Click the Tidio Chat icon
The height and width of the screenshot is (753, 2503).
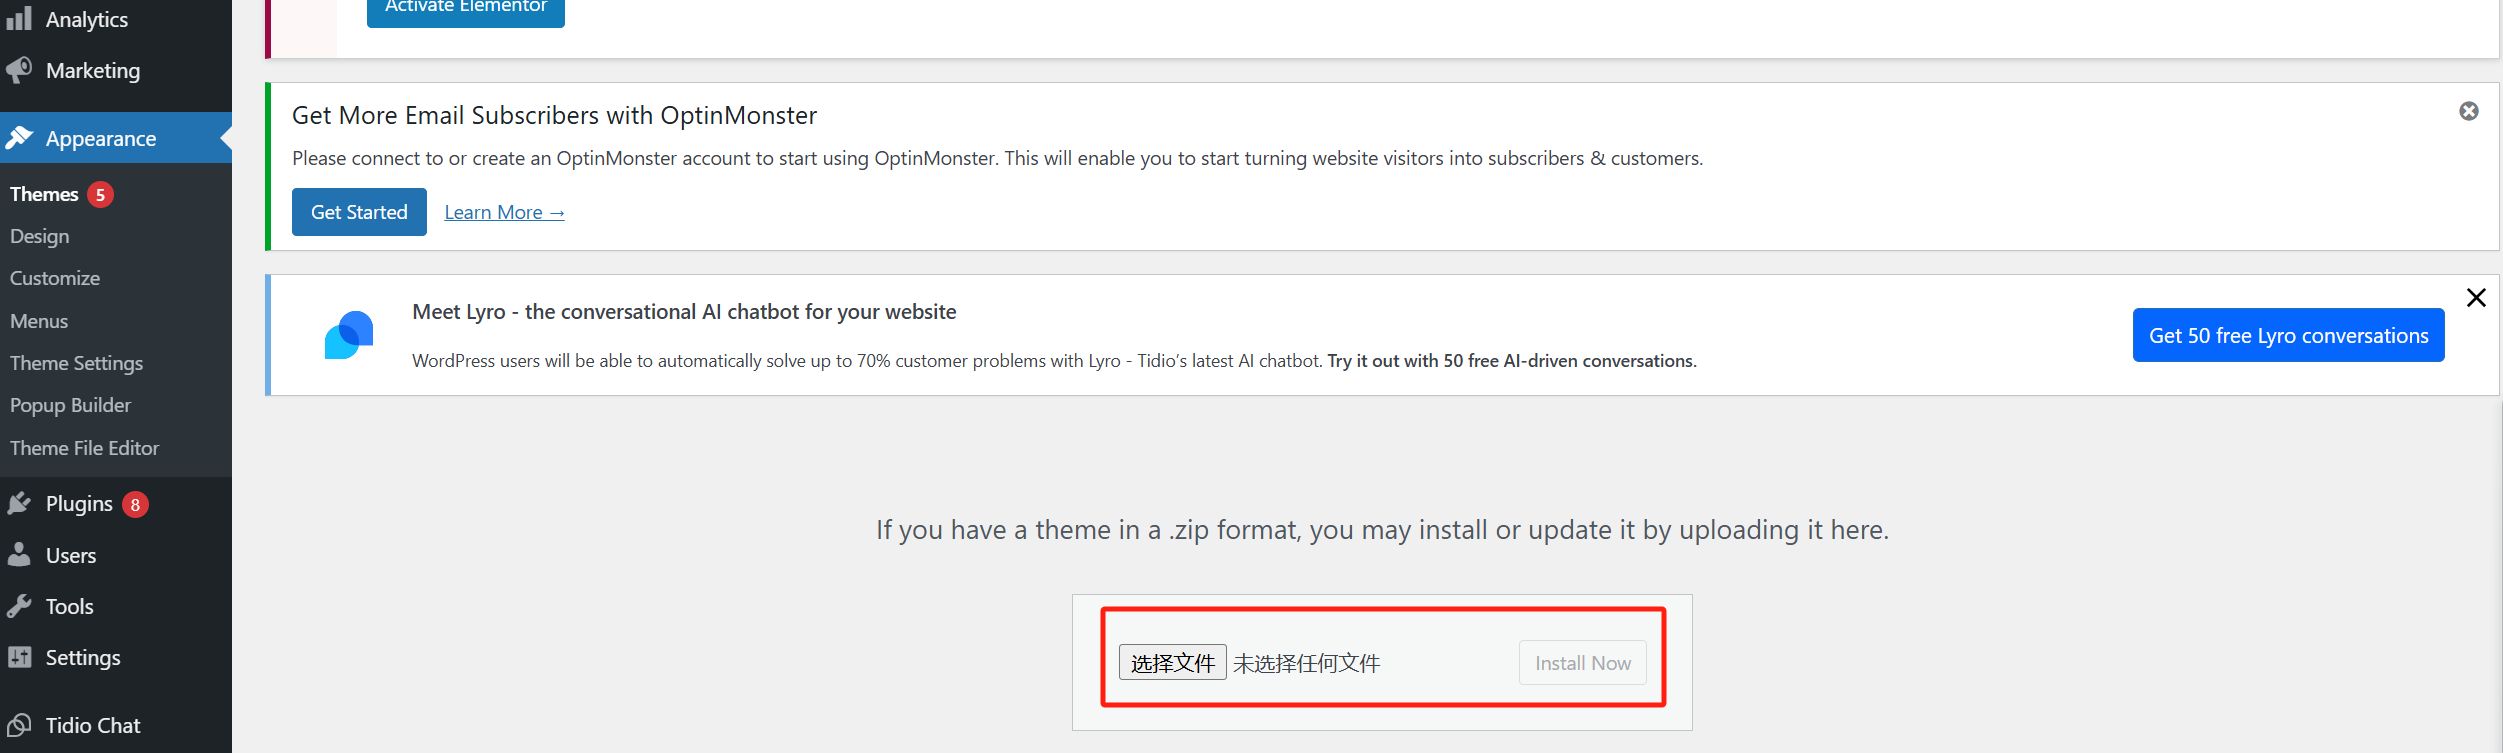(19, 725)
